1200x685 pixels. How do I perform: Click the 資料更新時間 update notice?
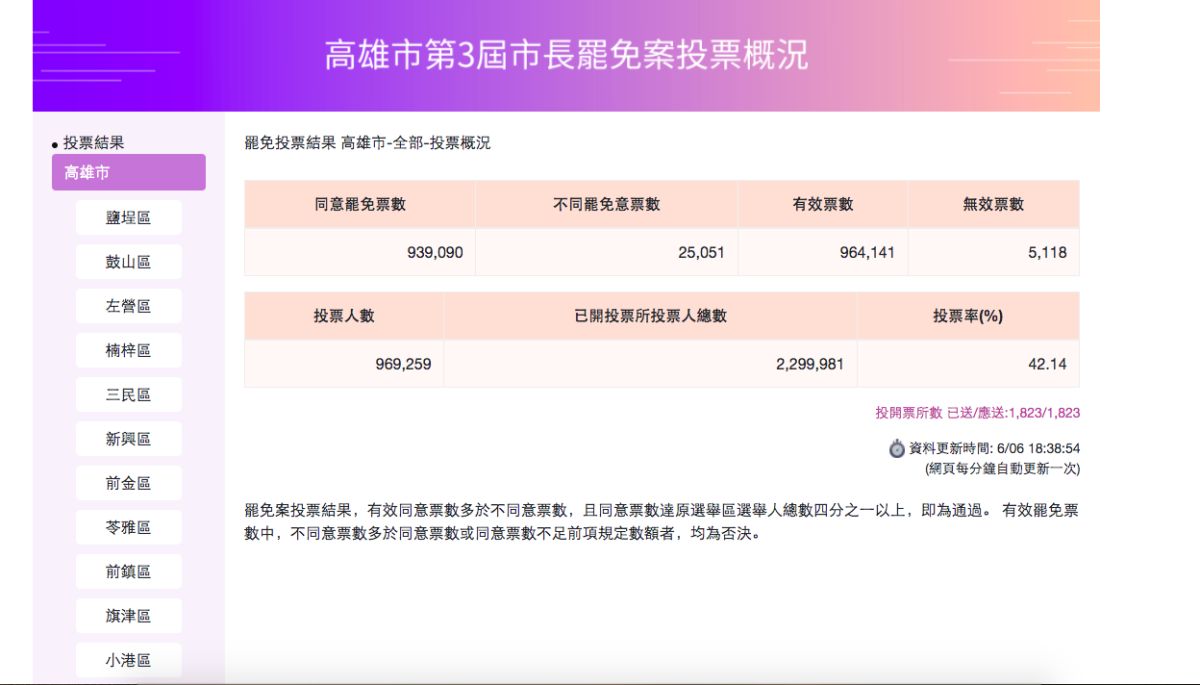(x=995, y=448)
